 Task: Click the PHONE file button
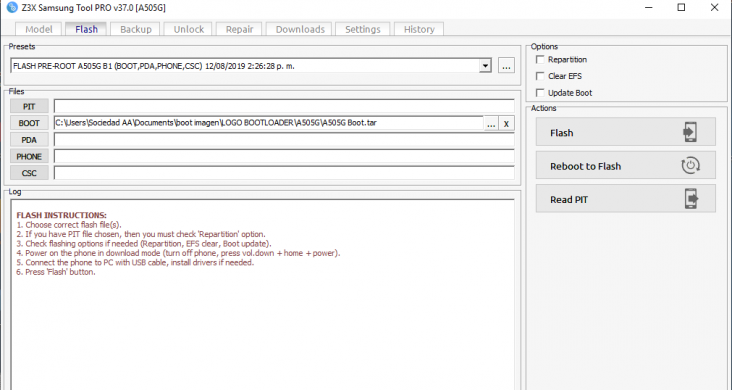pos(29,156)
